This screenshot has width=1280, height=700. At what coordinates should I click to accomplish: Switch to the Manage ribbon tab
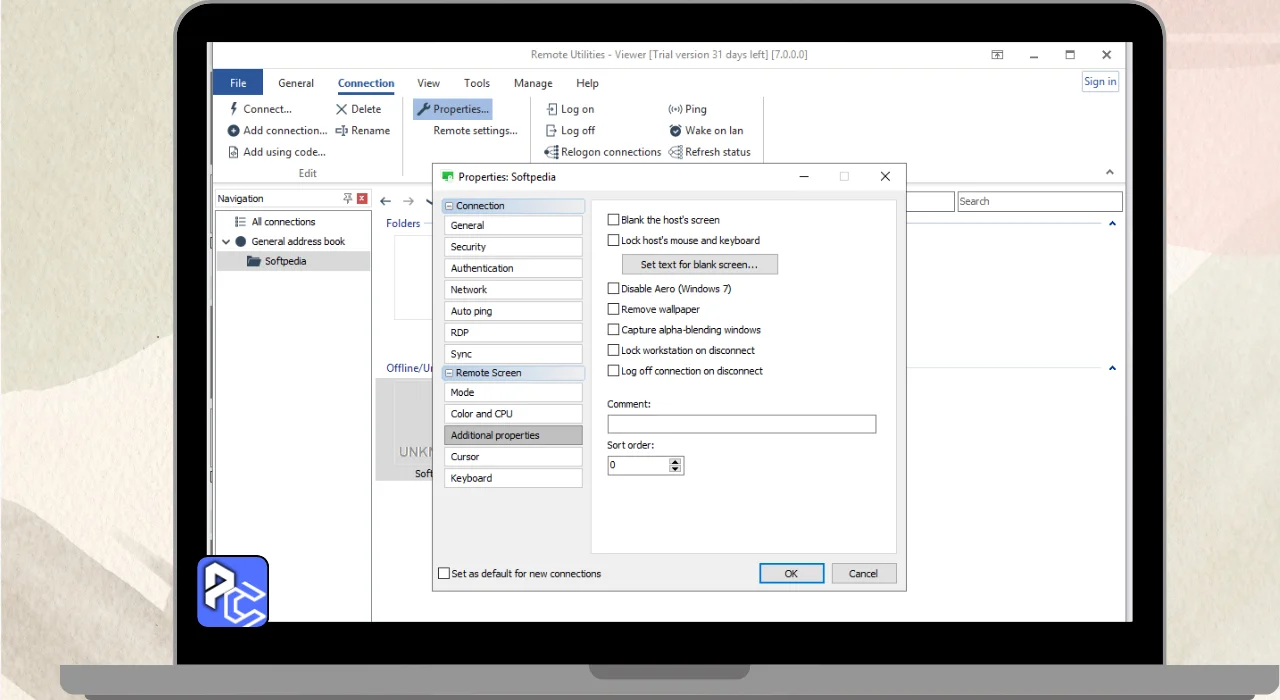[533, 84]
